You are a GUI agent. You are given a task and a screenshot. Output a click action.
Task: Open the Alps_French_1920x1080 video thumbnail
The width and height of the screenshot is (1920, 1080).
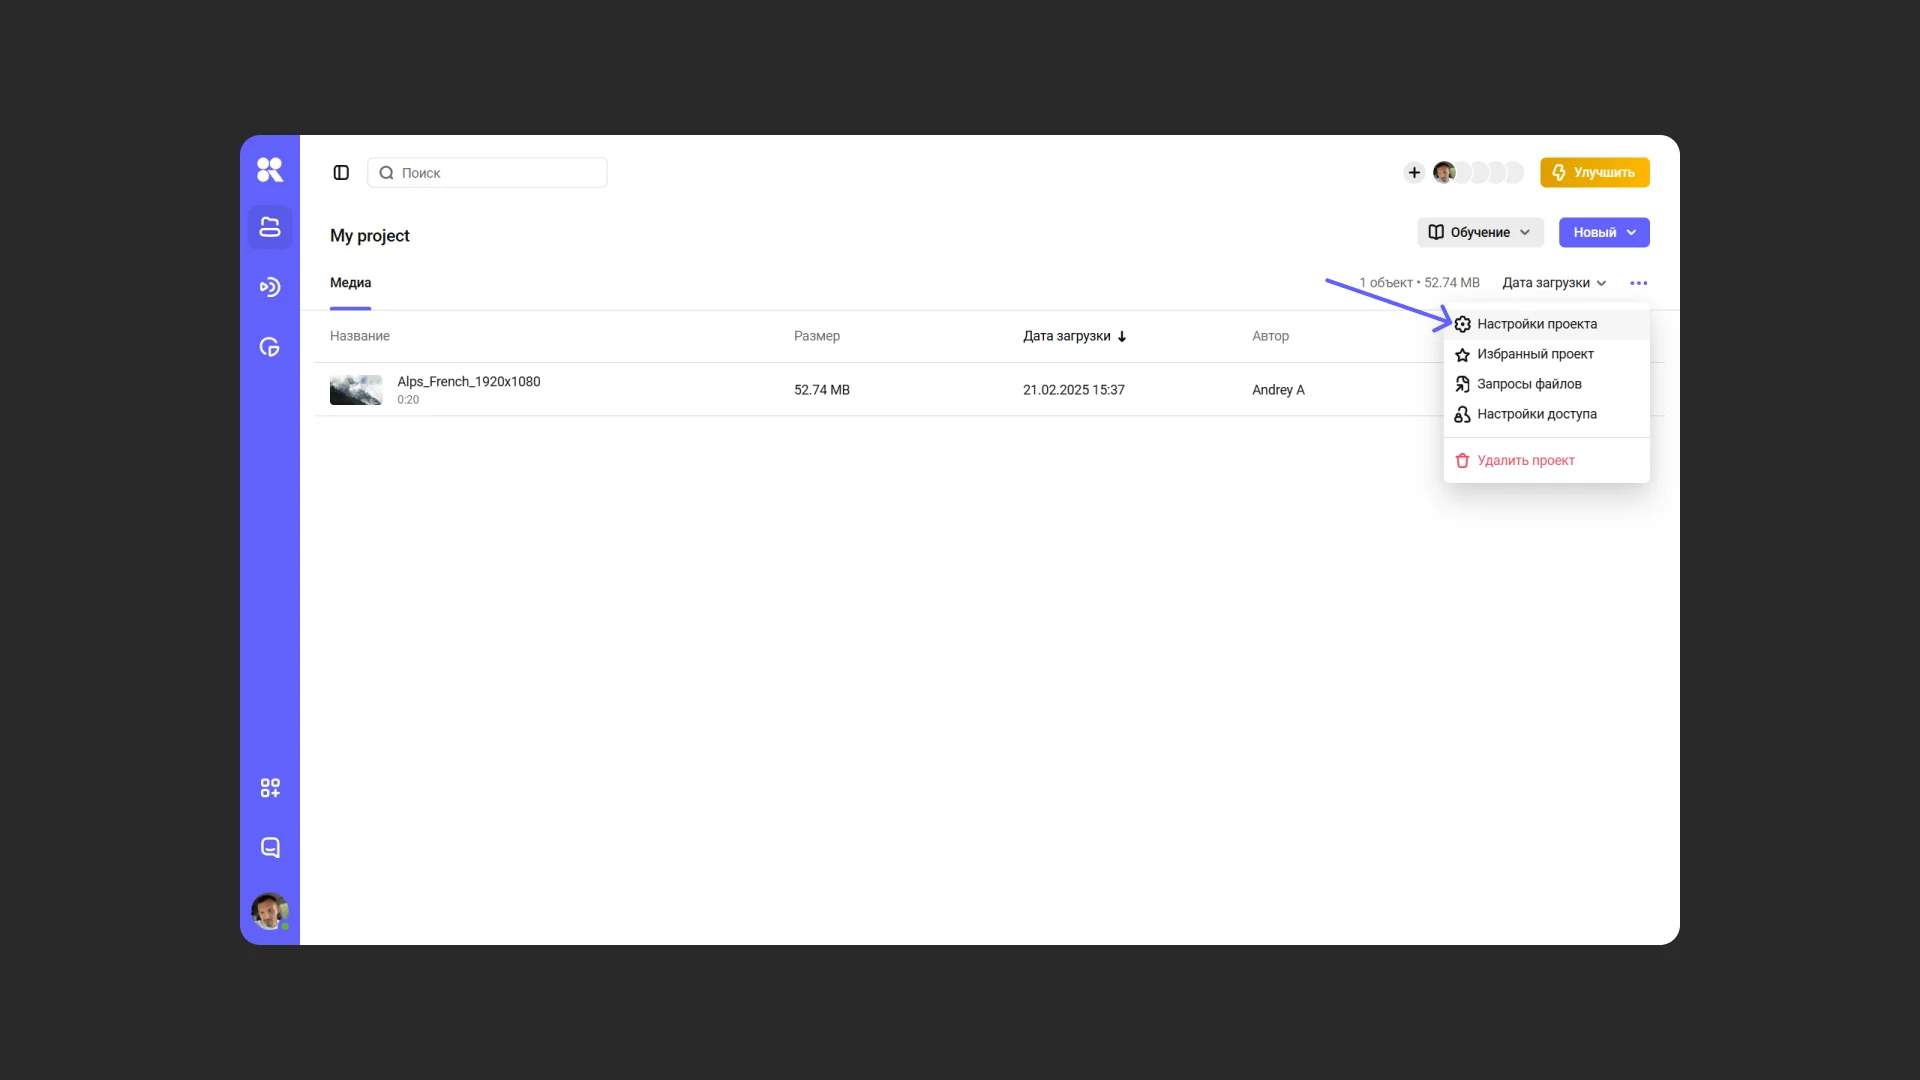[355, 389]
